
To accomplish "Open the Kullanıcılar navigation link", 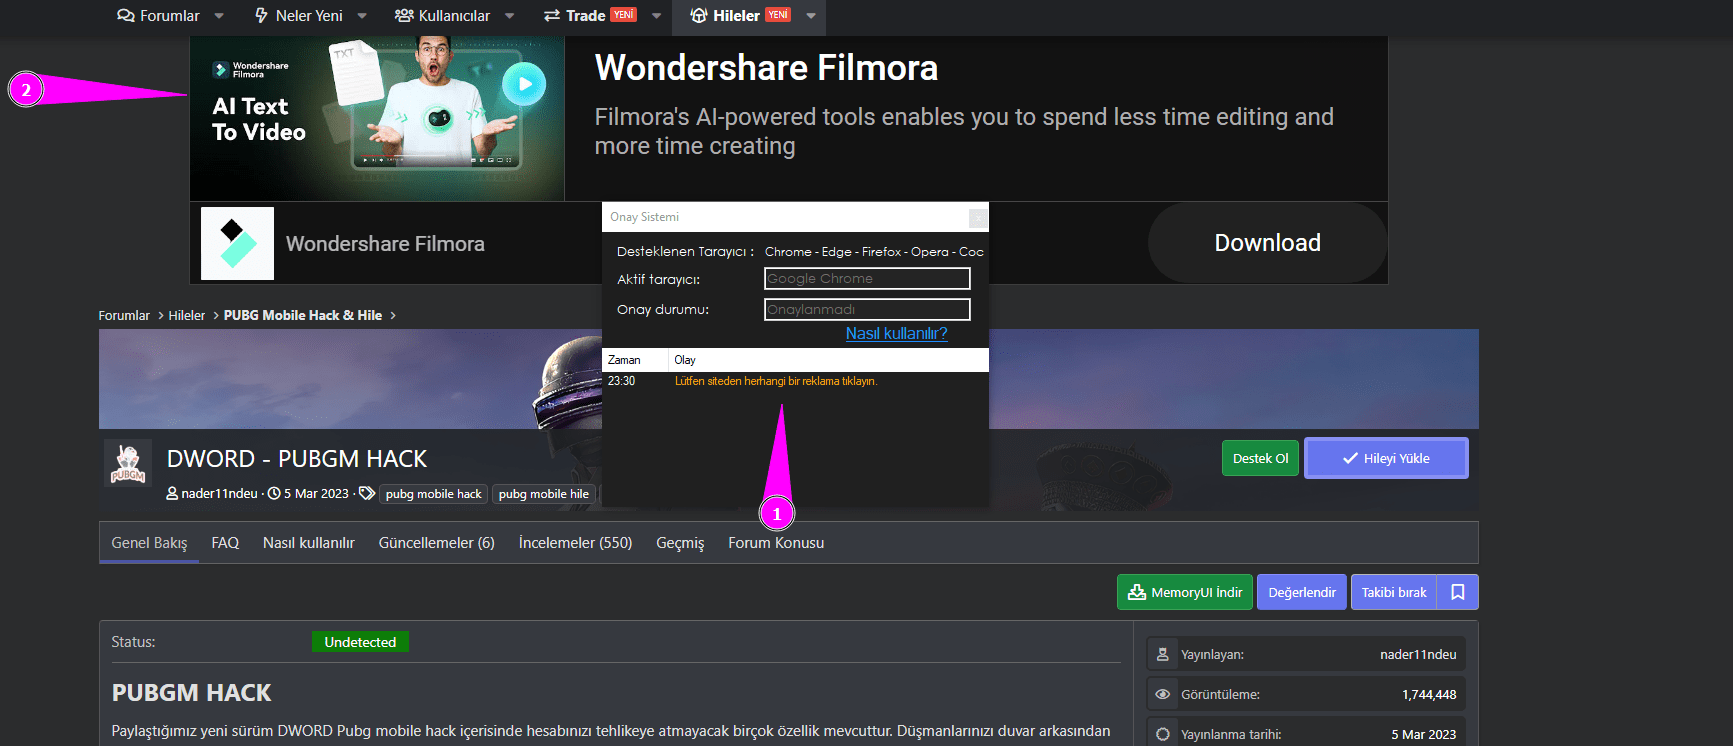I will tap(442, 16).
